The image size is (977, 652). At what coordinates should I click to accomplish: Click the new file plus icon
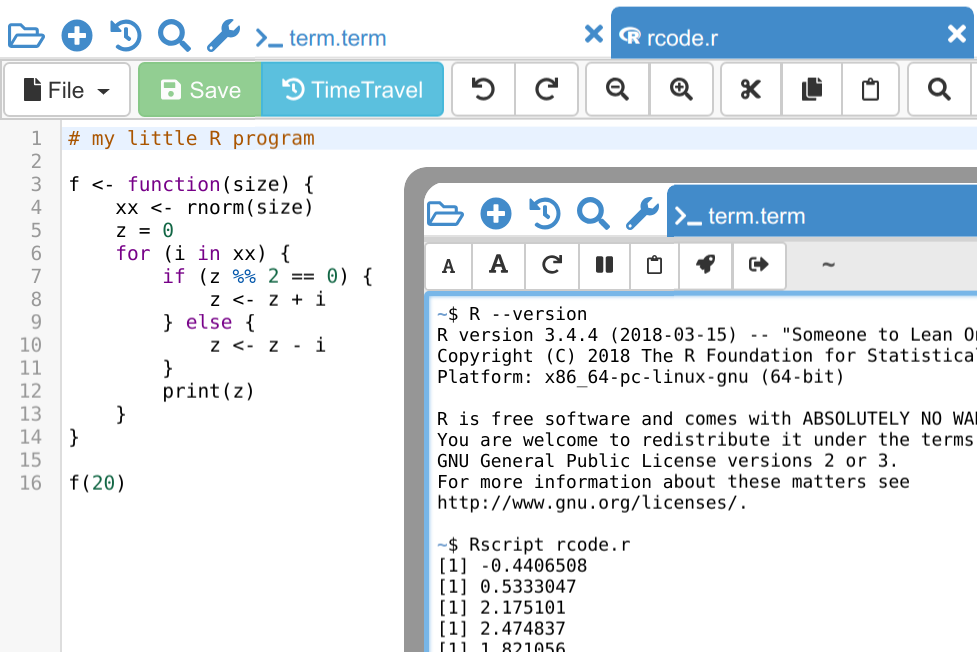click(x=76, y=36)
